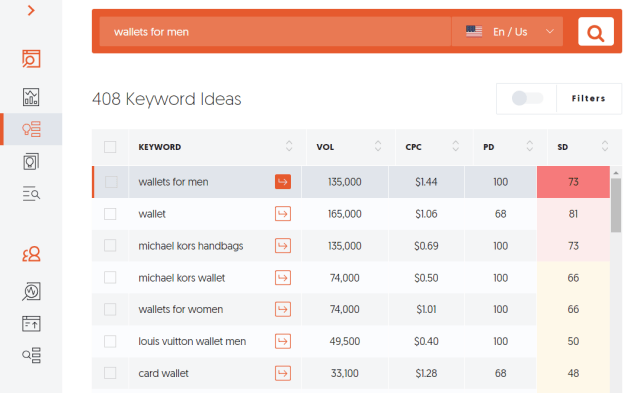Click the arrow icon for 'wallets for women'
This screenshot has width=640, height=393.
283,309
